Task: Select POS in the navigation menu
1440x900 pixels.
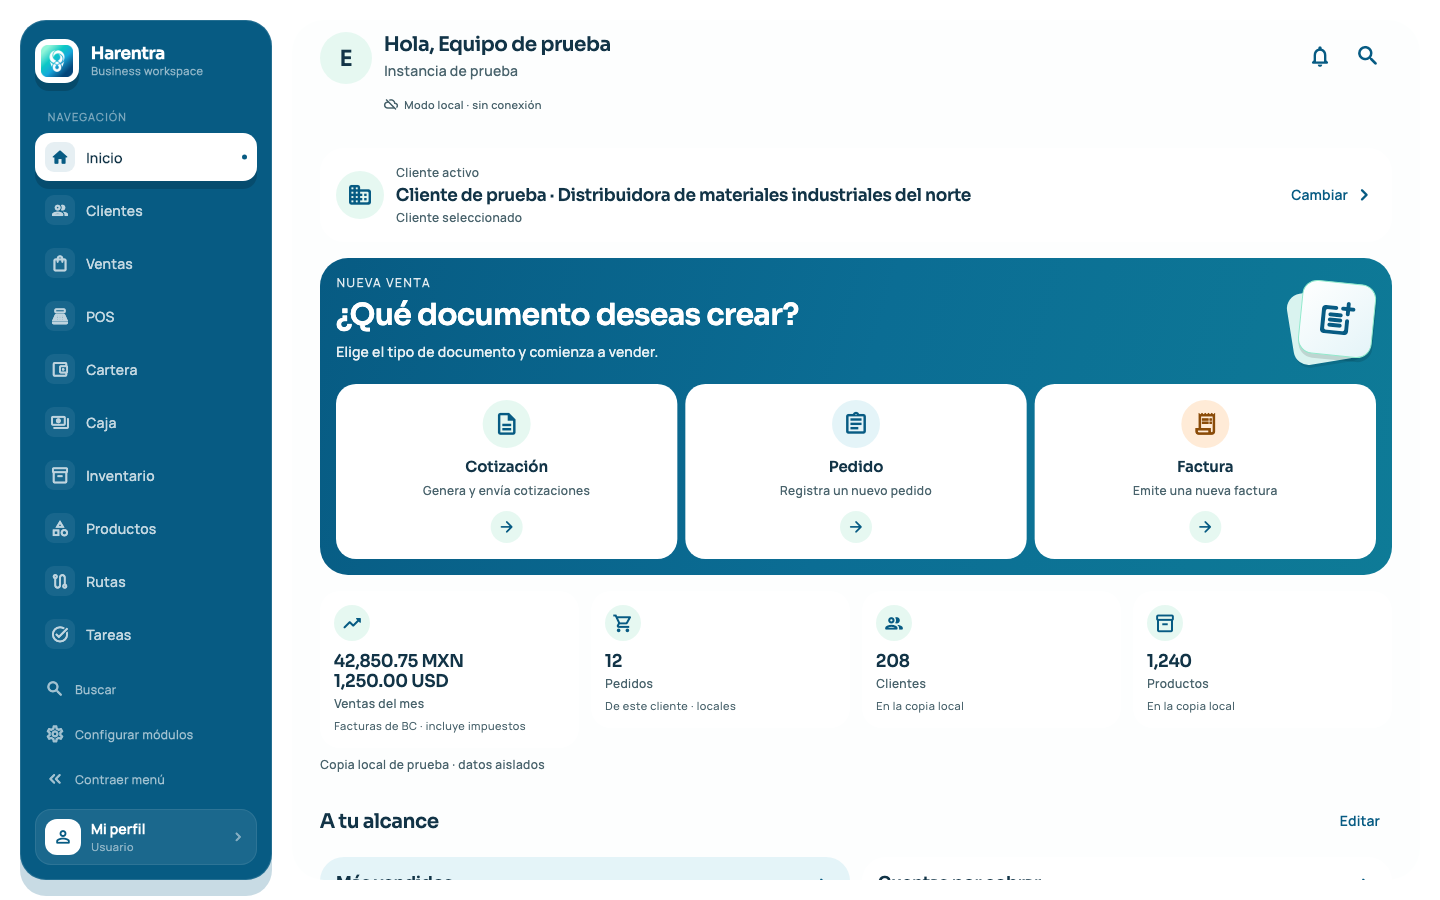Action: click(146, 317)
